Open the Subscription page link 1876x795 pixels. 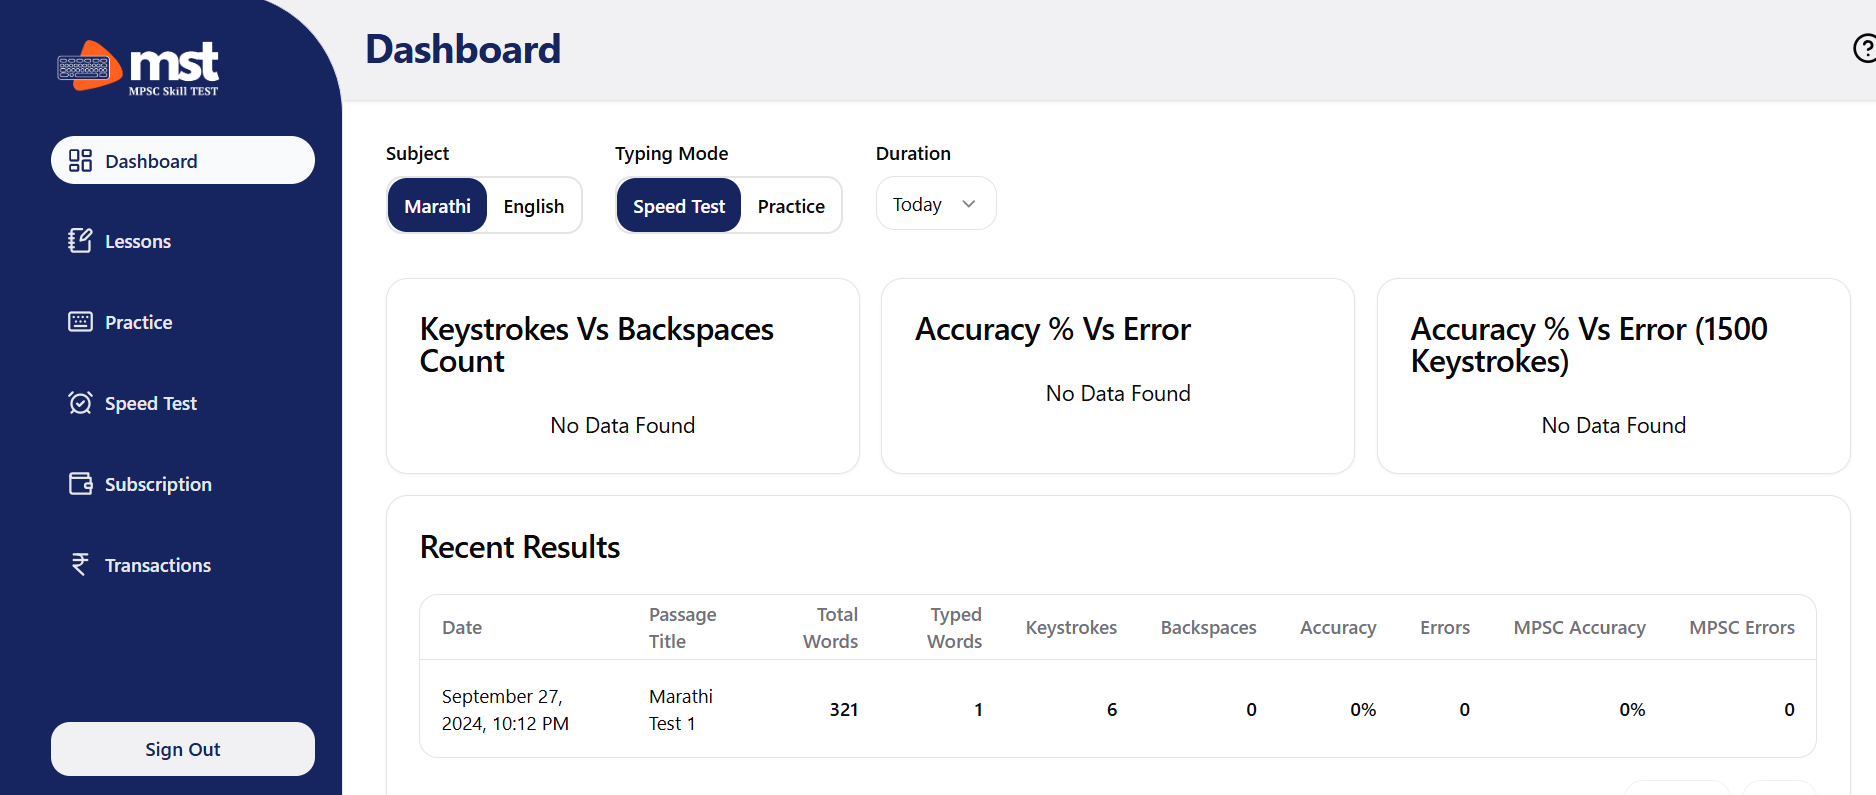pyautogui.click(x=158, y=485)
